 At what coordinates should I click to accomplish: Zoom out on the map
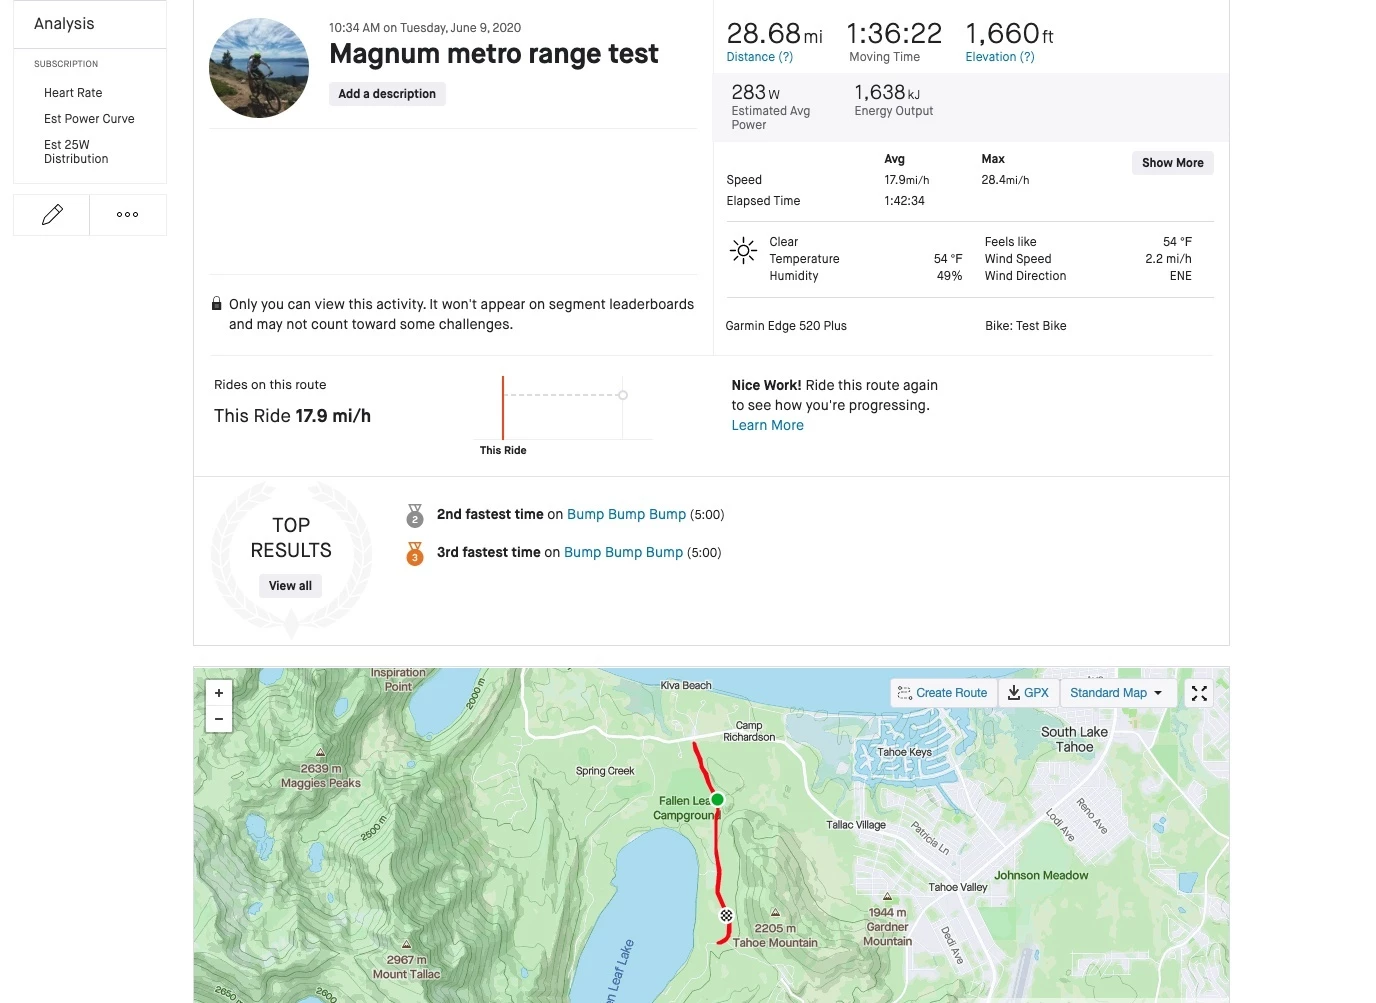click(219, 719)
